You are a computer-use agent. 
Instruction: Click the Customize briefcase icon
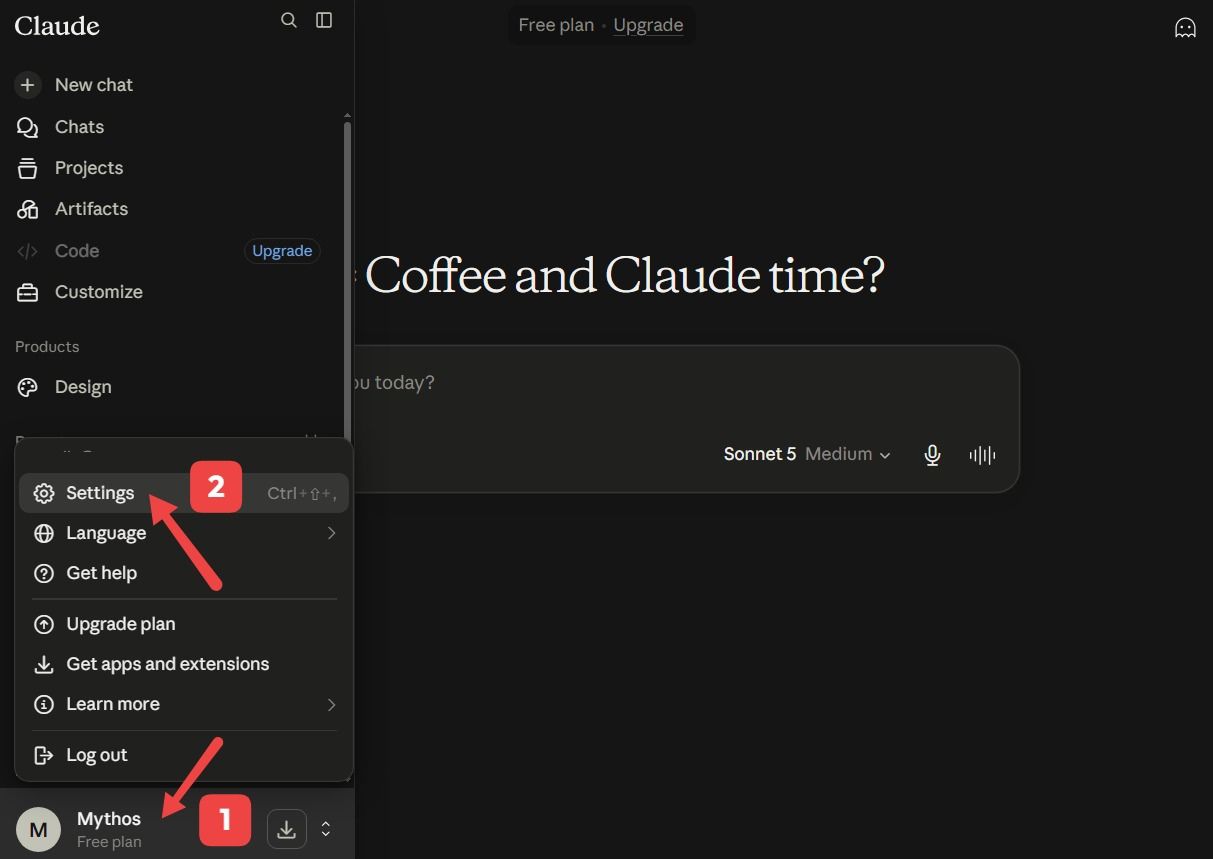[x=27, y=292]
